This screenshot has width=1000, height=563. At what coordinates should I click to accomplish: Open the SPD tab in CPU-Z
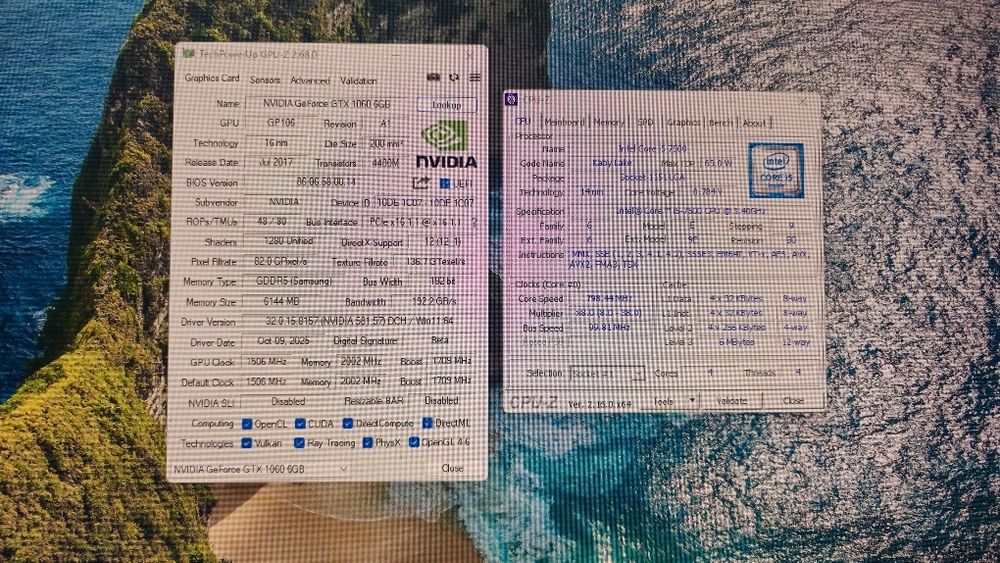pos(645,122)
